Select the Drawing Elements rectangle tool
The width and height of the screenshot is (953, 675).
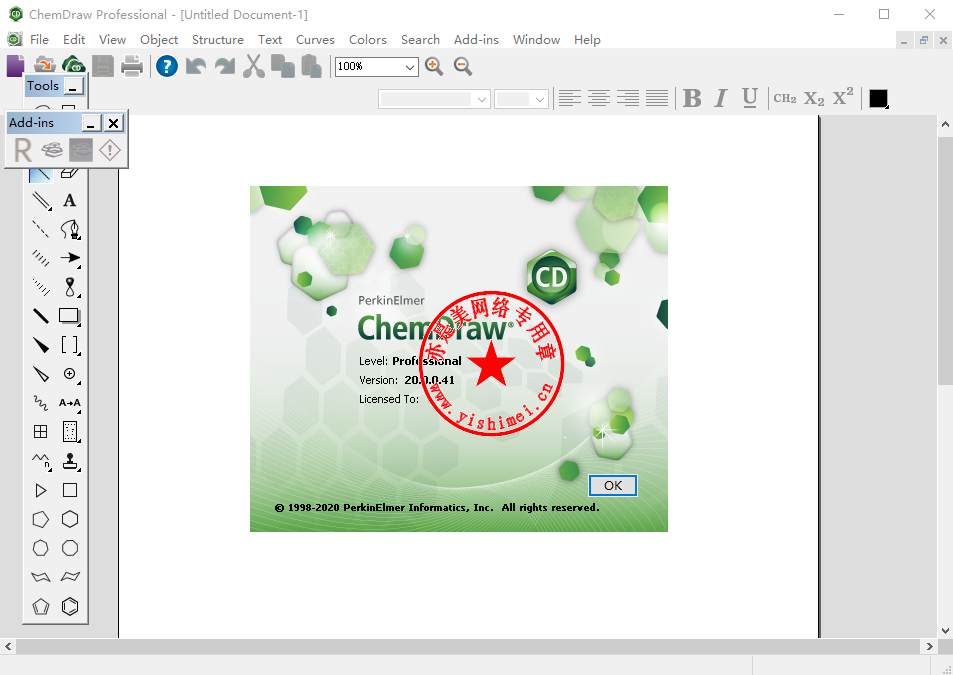point(70,316)
